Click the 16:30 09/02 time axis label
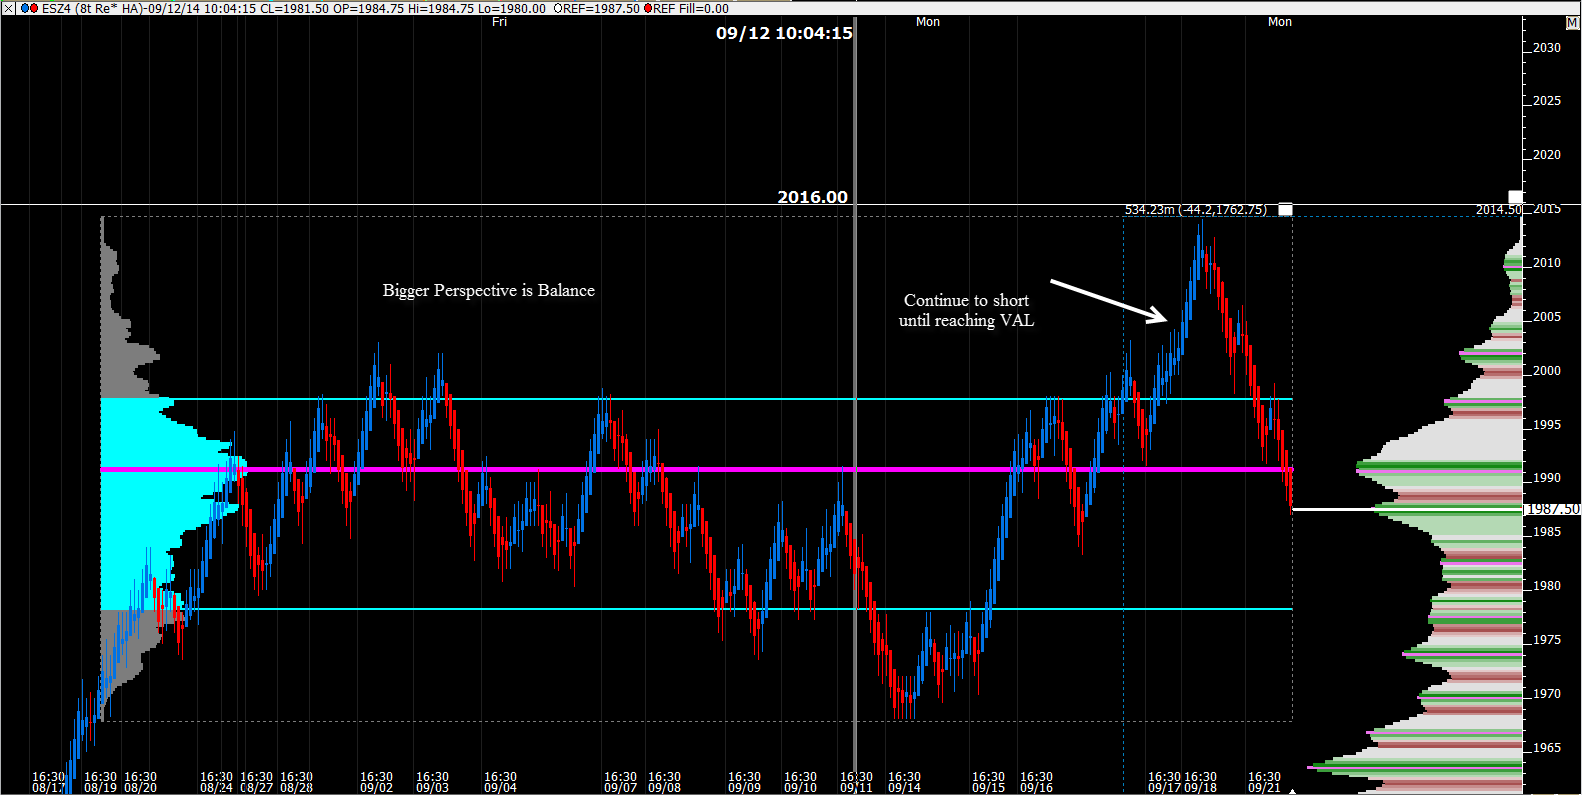 click(377, 782)
